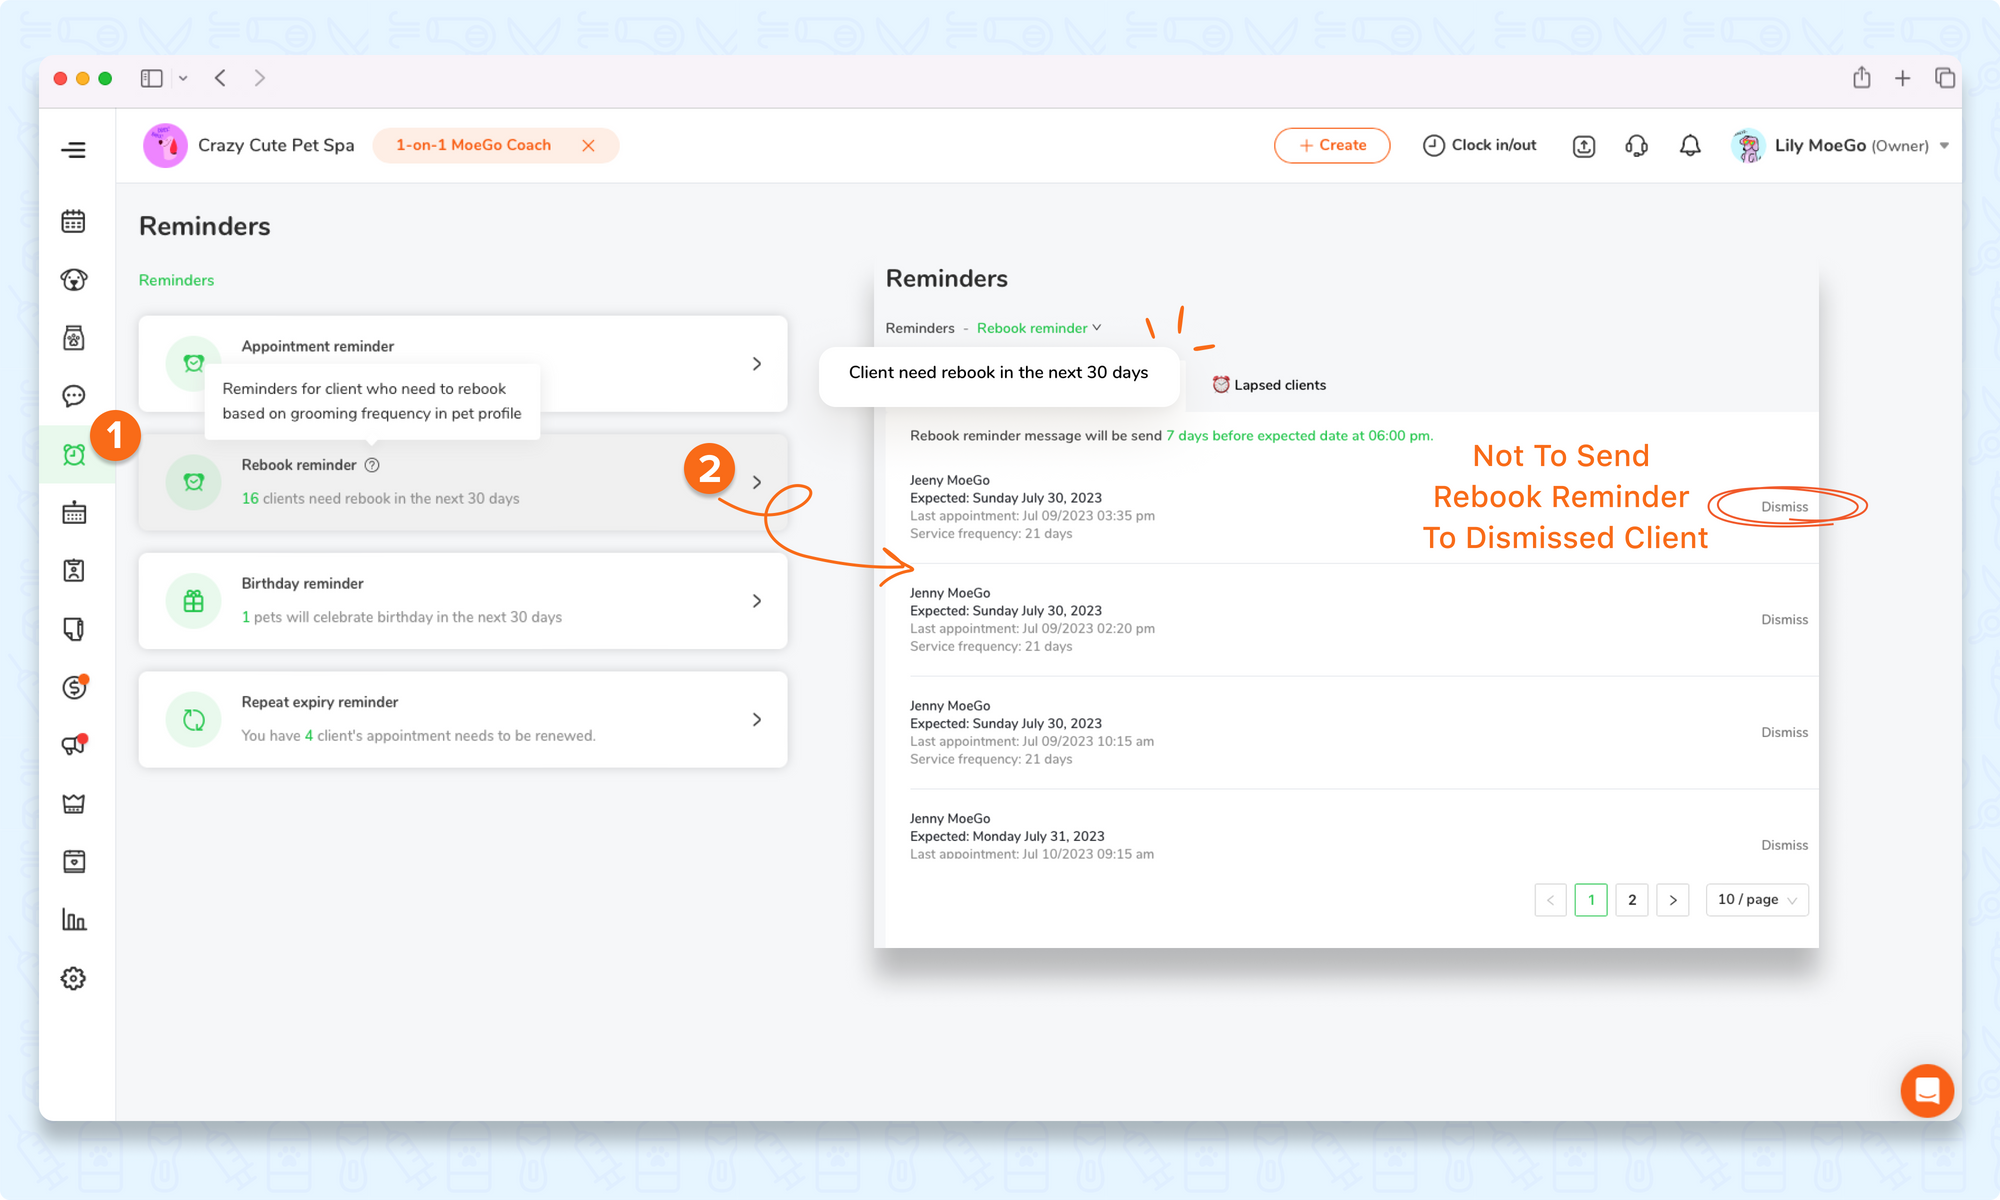Go to page 2 of reminders
The height and width of the screenshot is (1200, 2000).
click(x=1632, y=900)
